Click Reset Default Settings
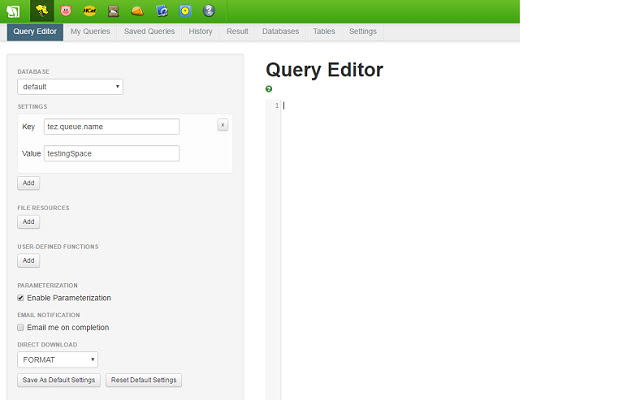Screen dimensions: 640x400 click(x=144, y=380)
